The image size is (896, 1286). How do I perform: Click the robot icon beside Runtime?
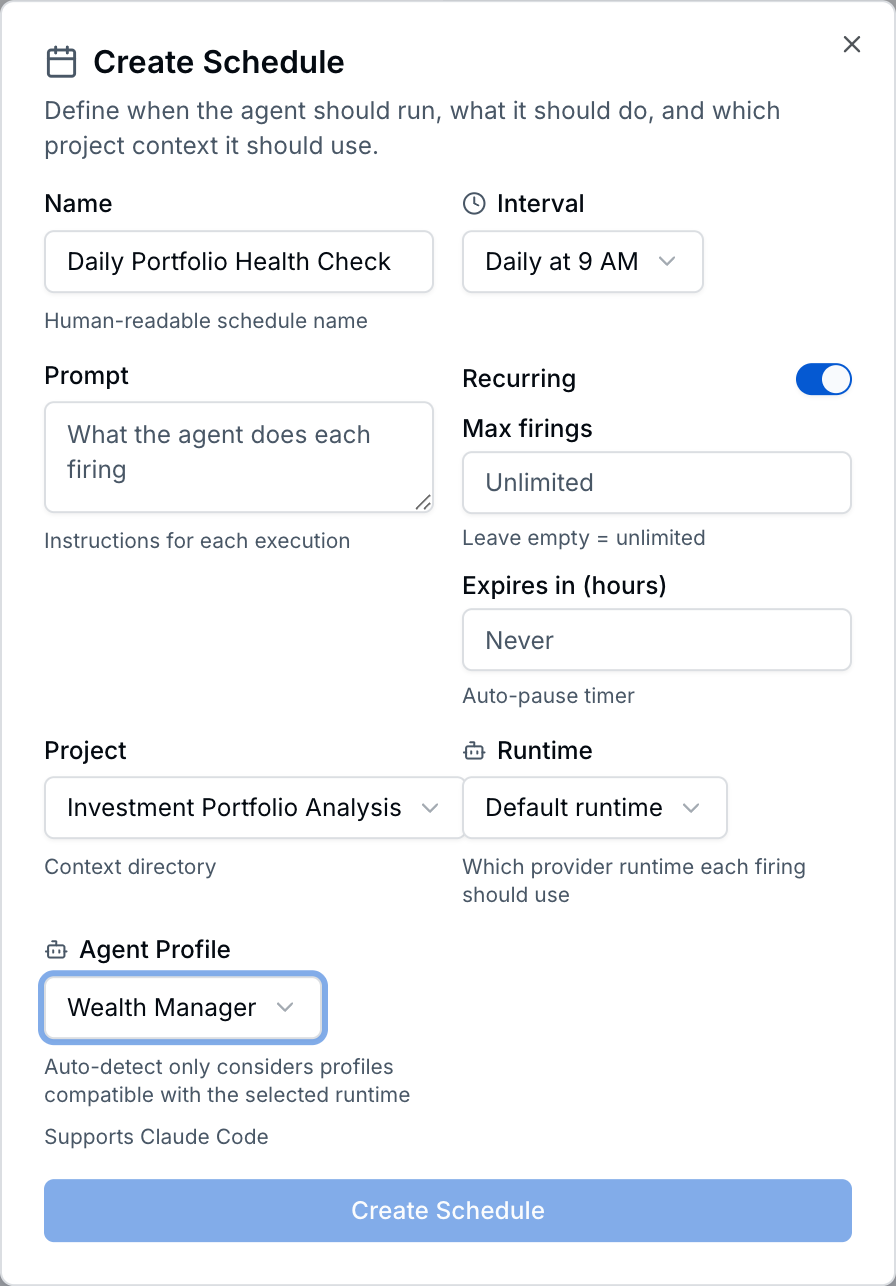click(473, 750)
